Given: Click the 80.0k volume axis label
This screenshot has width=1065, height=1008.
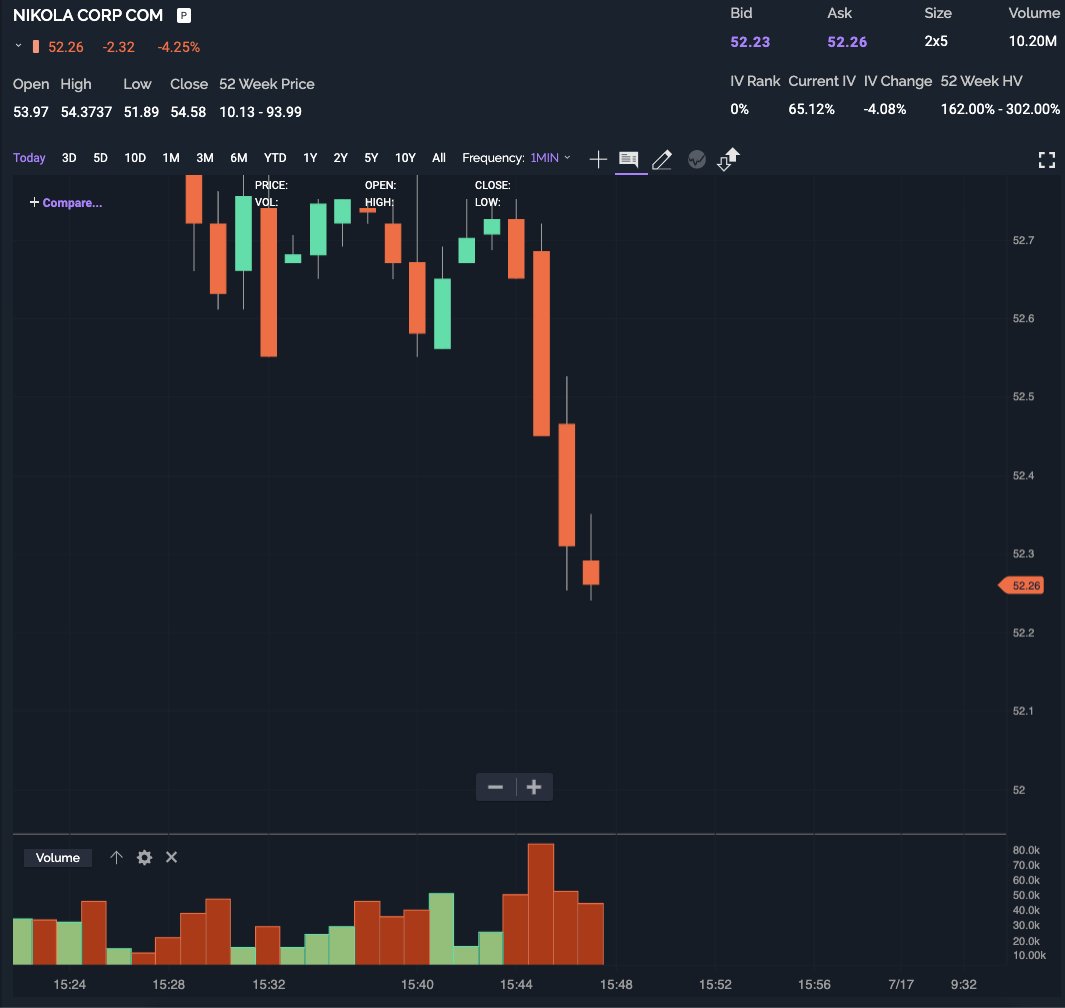Looking at the screenshot, I should coord(1026,850).
